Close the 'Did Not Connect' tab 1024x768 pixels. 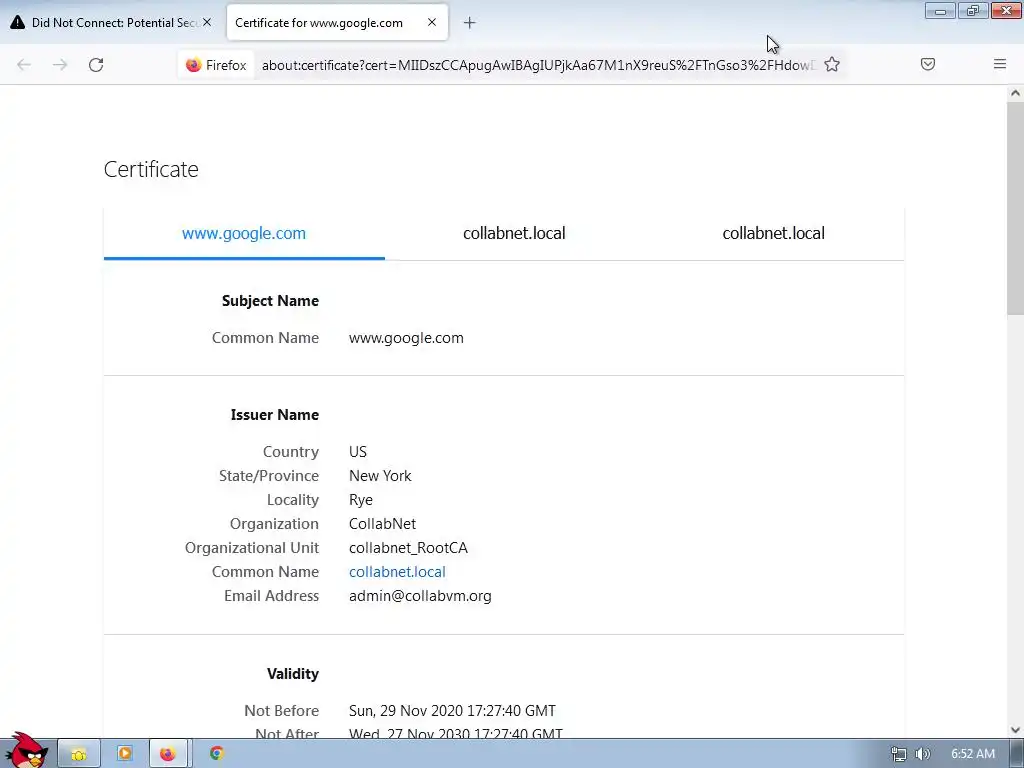pos(207,22)
